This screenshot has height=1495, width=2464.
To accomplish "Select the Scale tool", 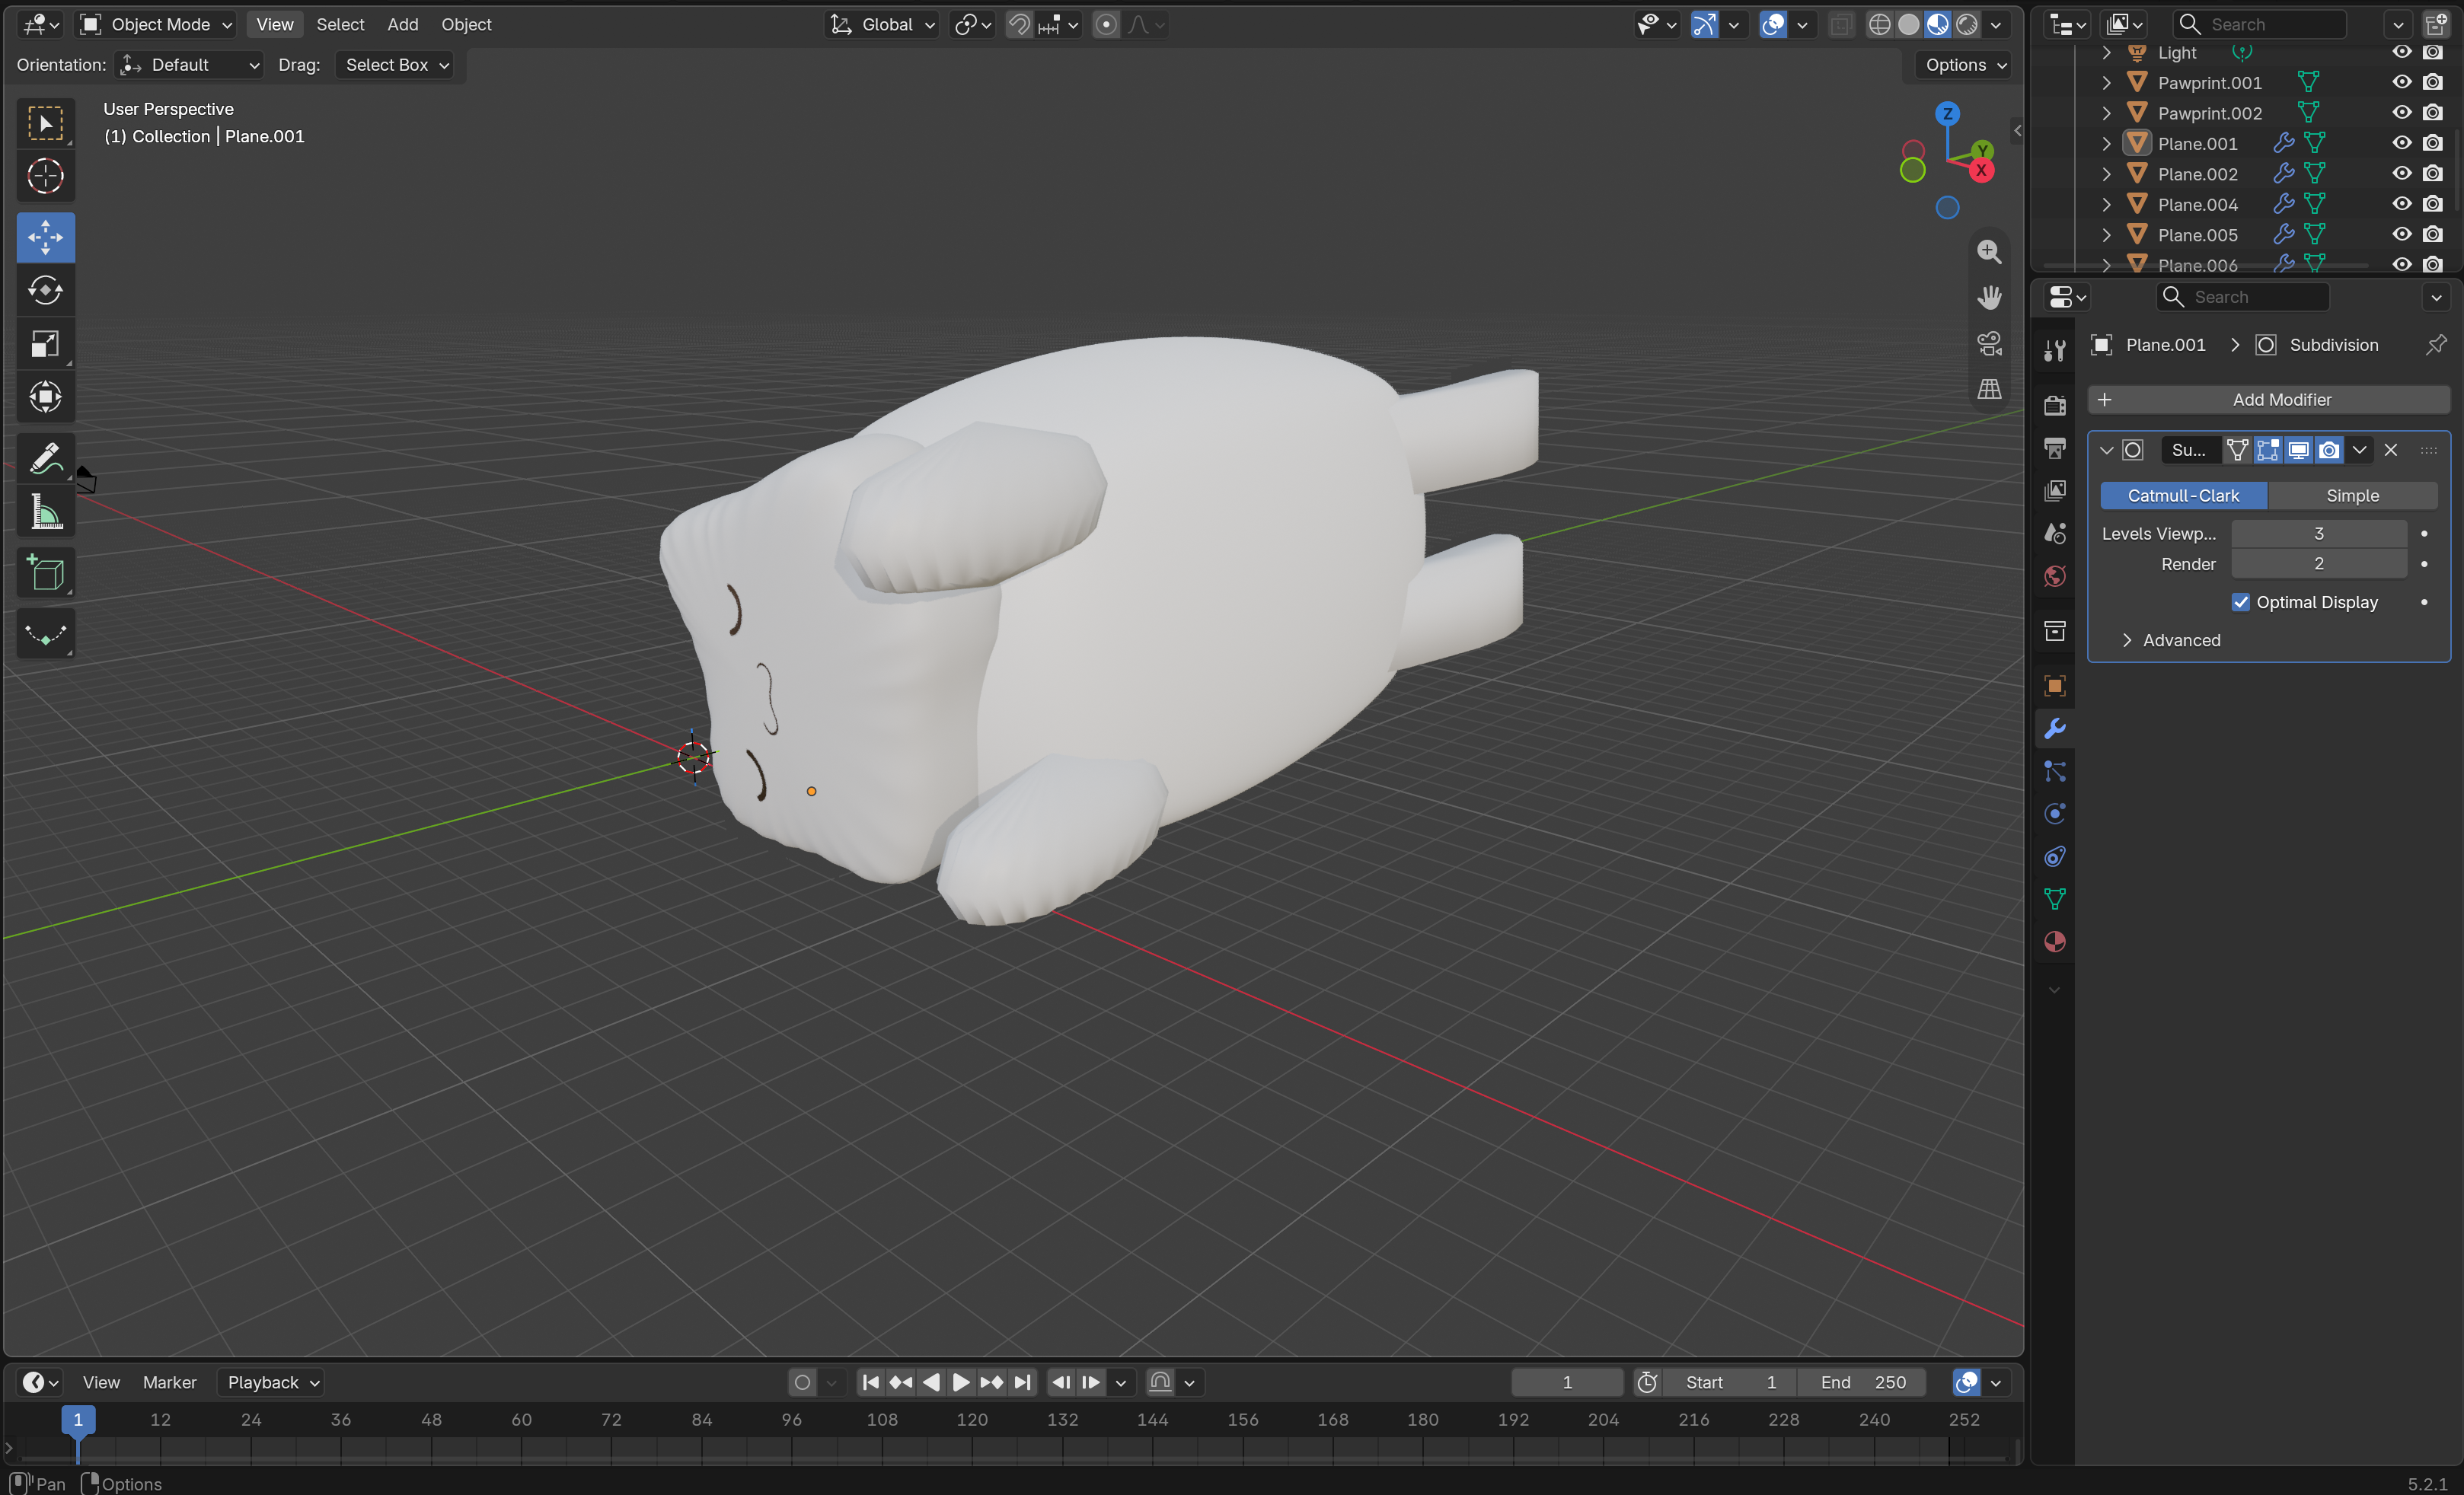I will pos(45,344).
